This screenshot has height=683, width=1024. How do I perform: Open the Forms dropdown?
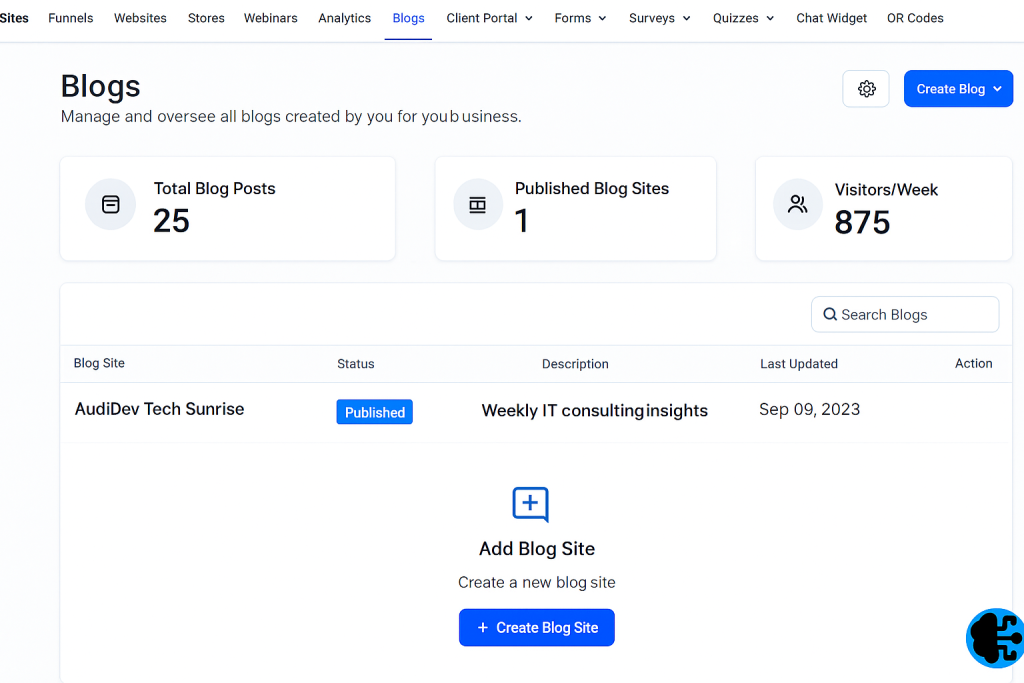[603, 18]
